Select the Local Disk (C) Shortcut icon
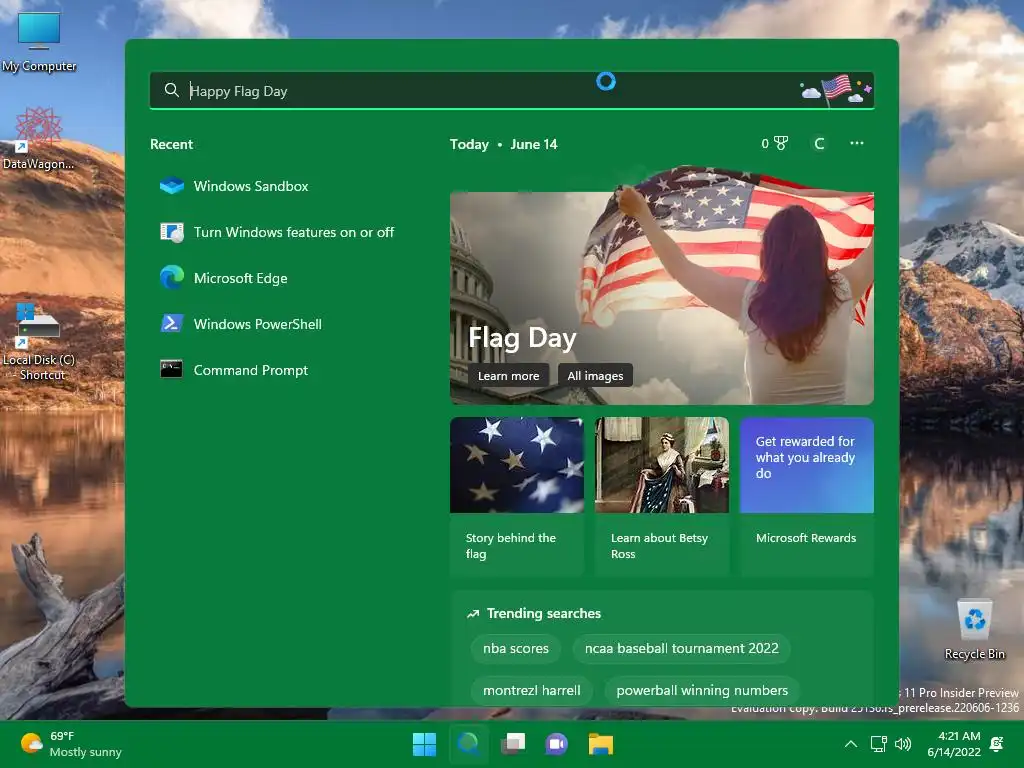1024x768 pixels. [x=39, y=342]
